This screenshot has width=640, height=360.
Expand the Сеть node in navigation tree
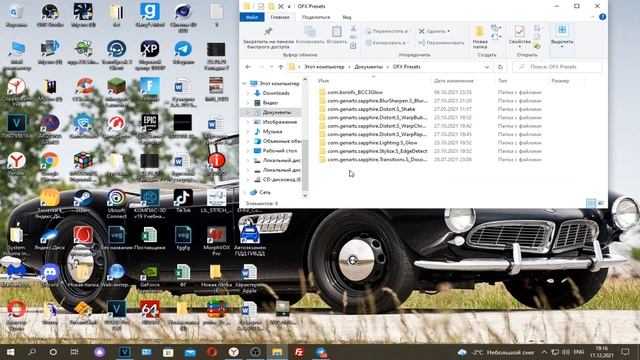point(244,192)
